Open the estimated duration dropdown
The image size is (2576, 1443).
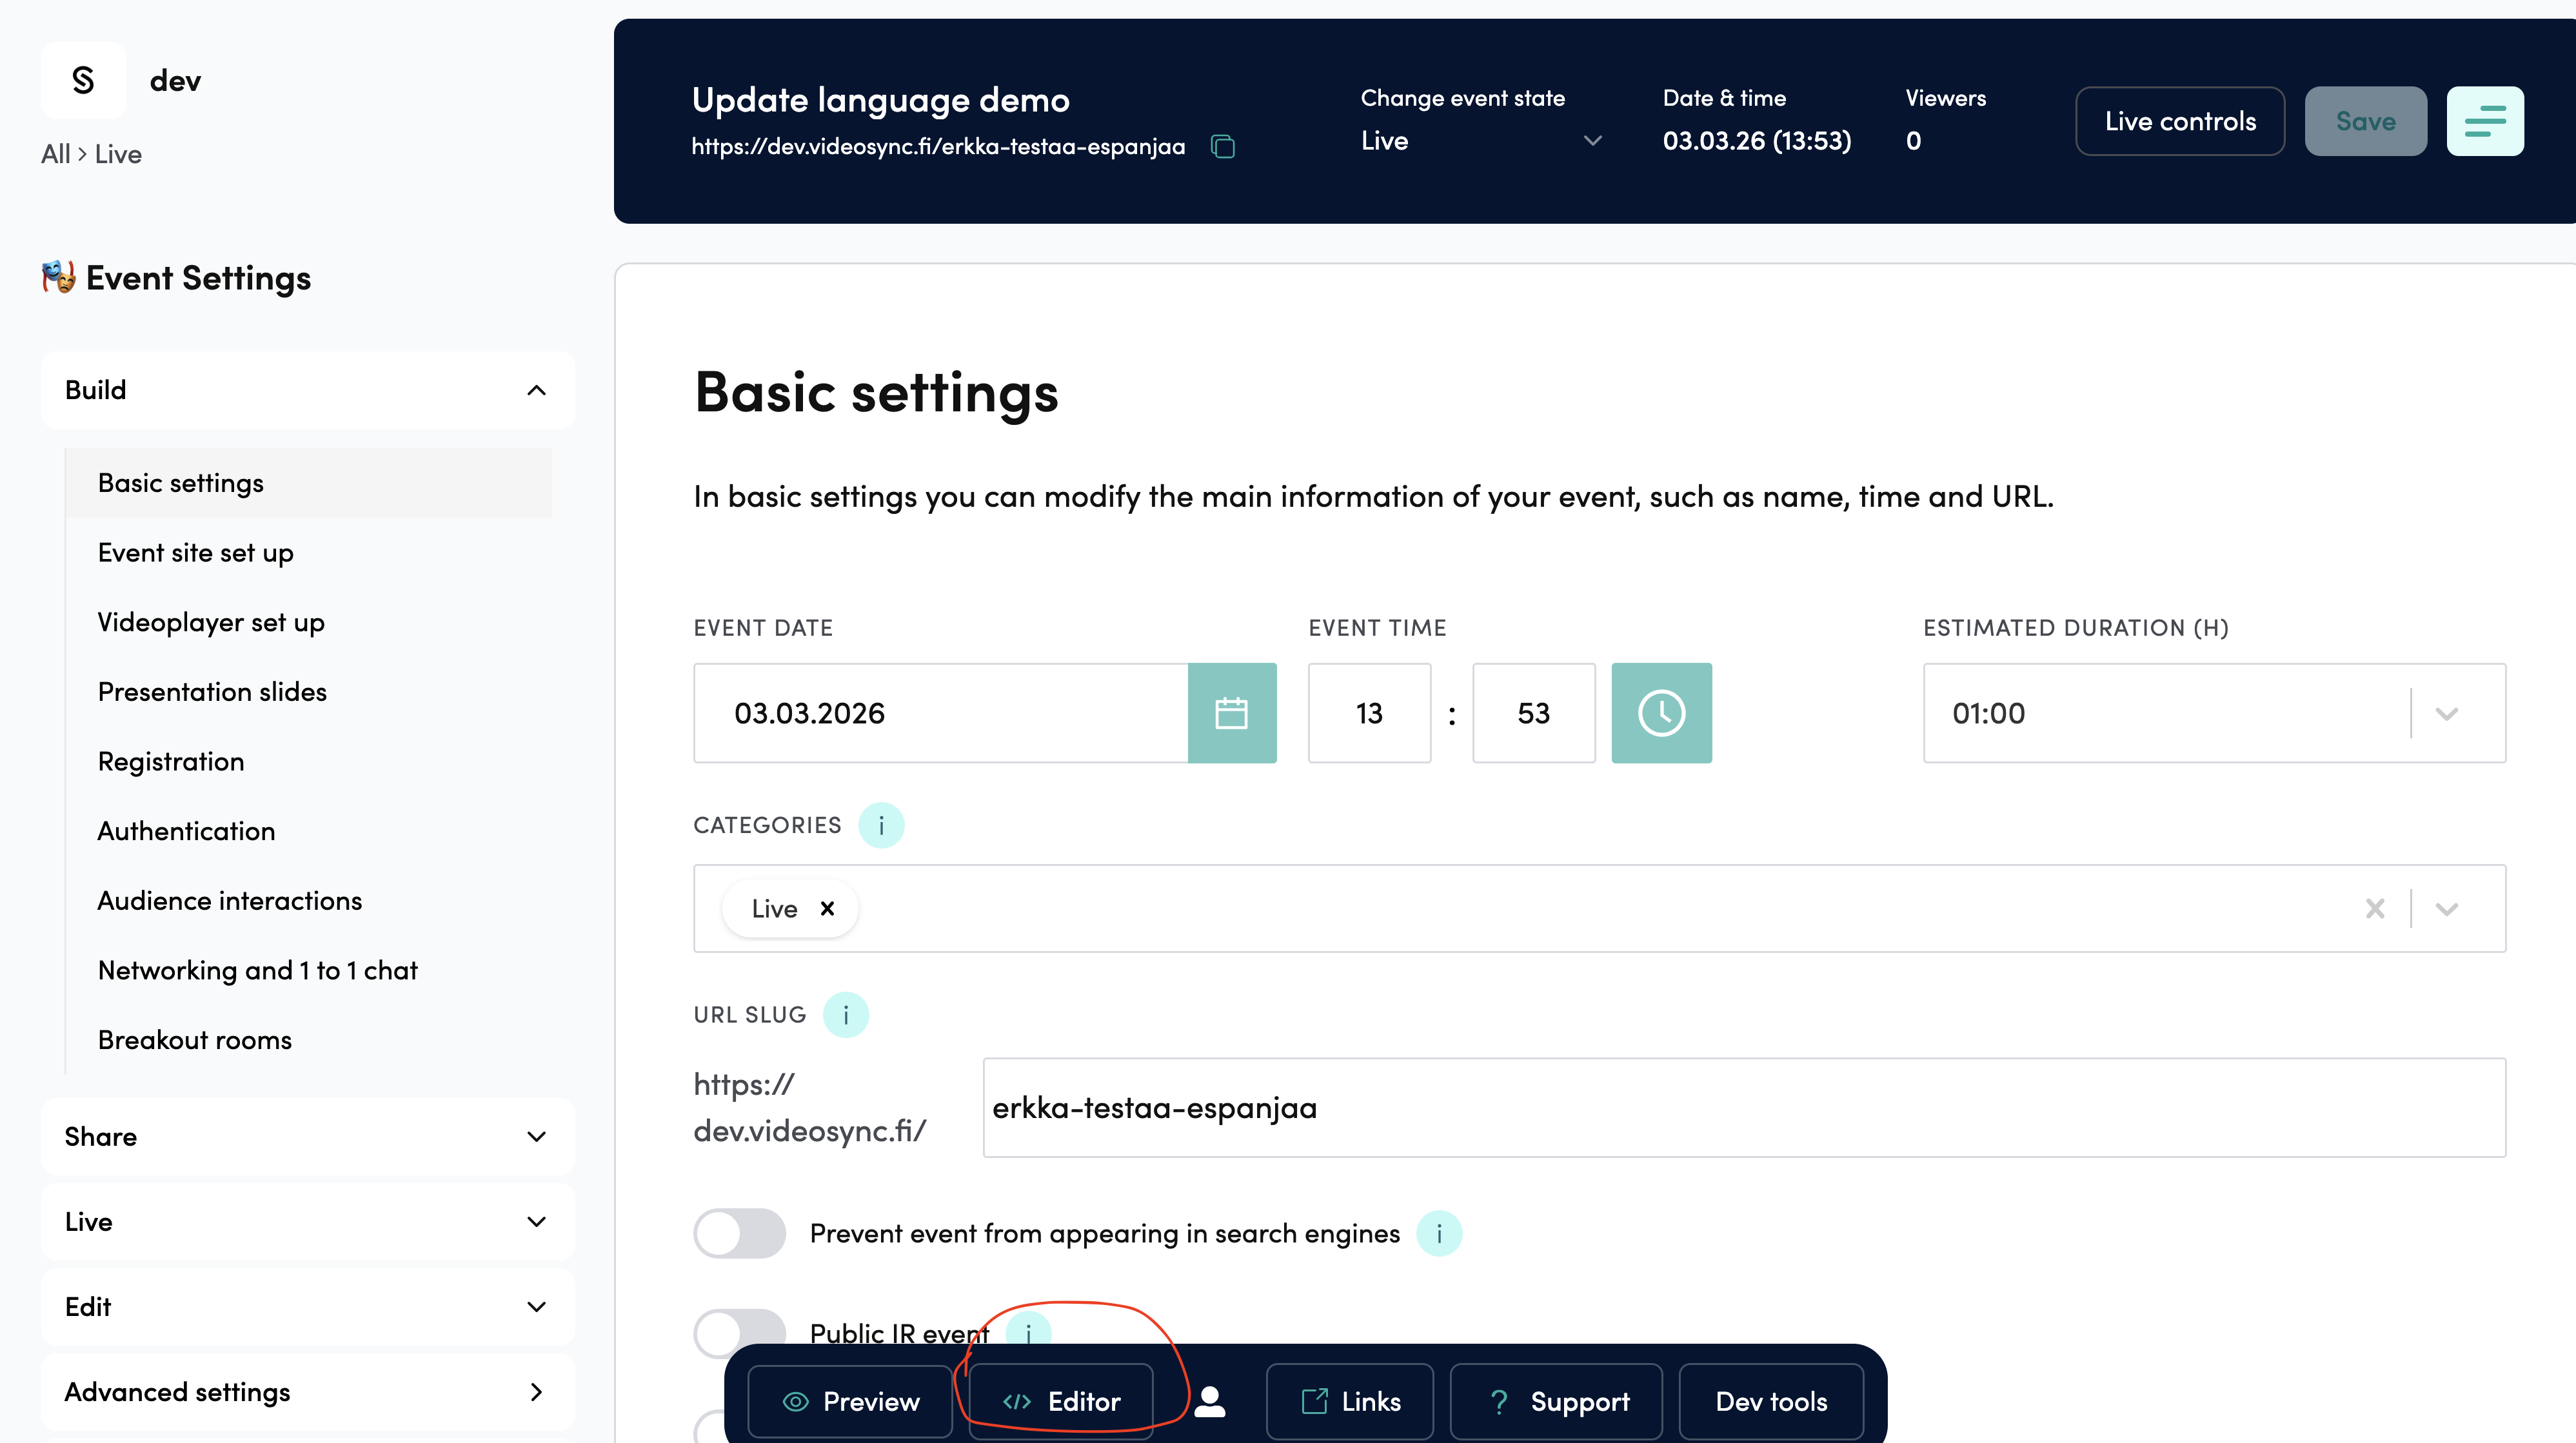tap(2446, 714)
